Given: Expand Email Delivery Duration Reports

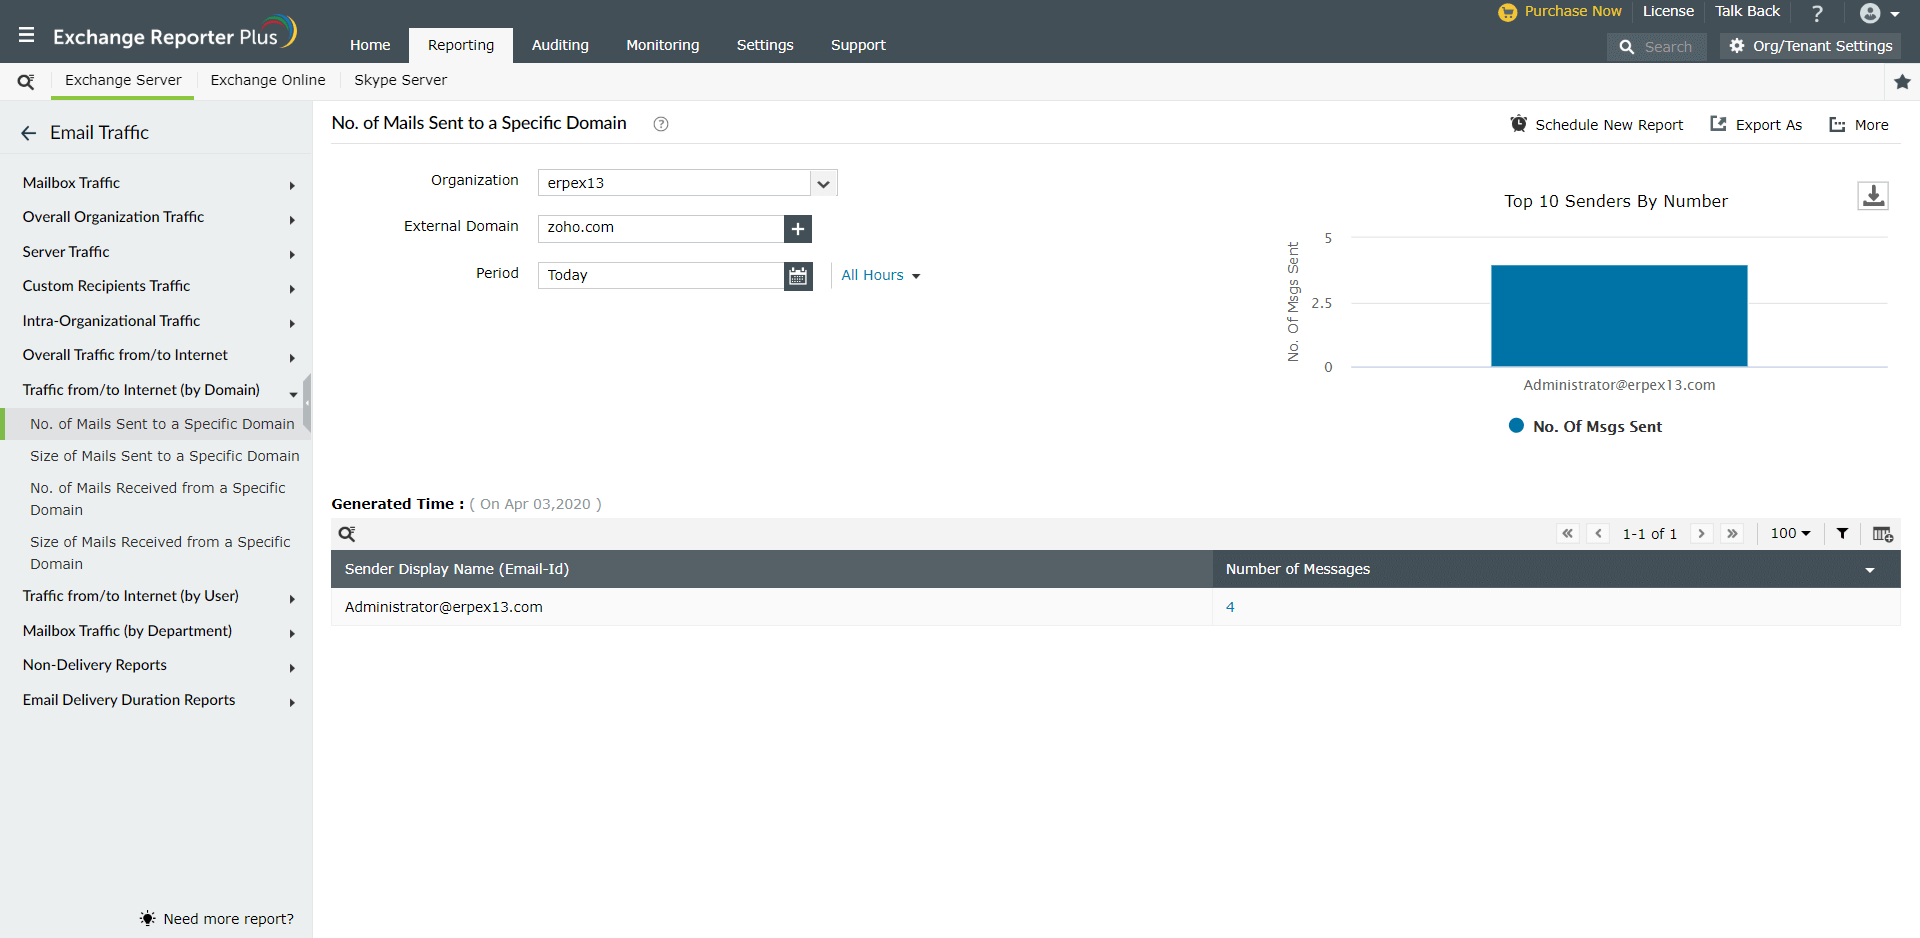Looking at the screenshot, I should pos(292,702).
